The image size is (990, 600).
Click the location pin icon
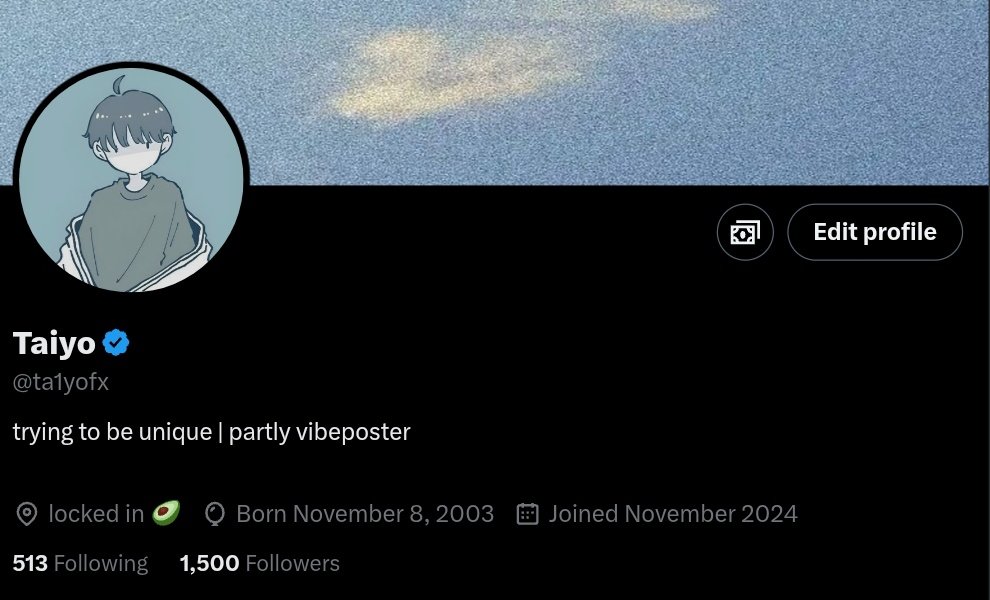coord(27,514)
